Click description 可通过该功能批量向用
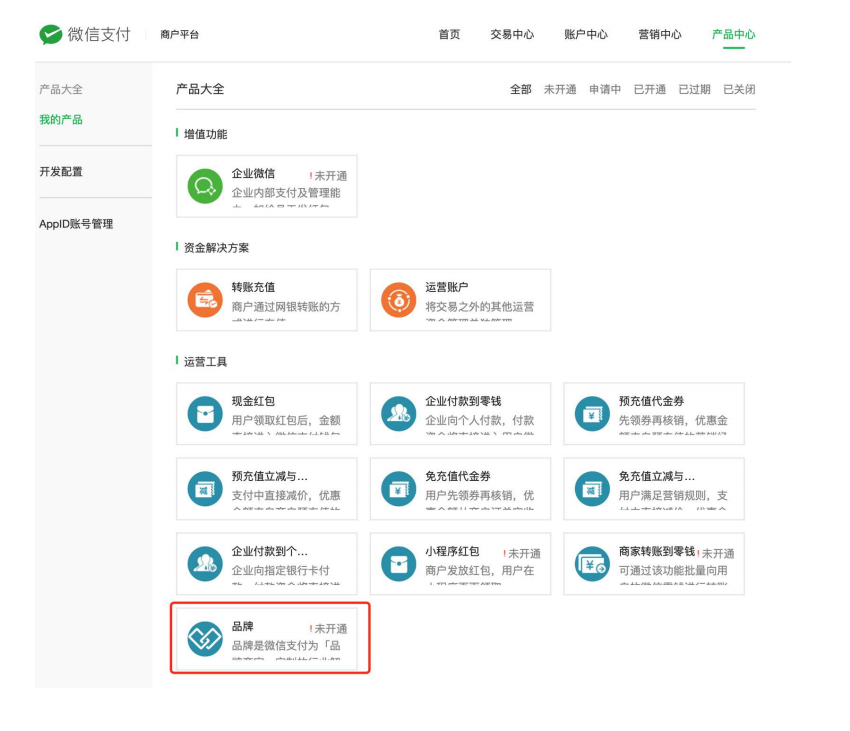 673,570
